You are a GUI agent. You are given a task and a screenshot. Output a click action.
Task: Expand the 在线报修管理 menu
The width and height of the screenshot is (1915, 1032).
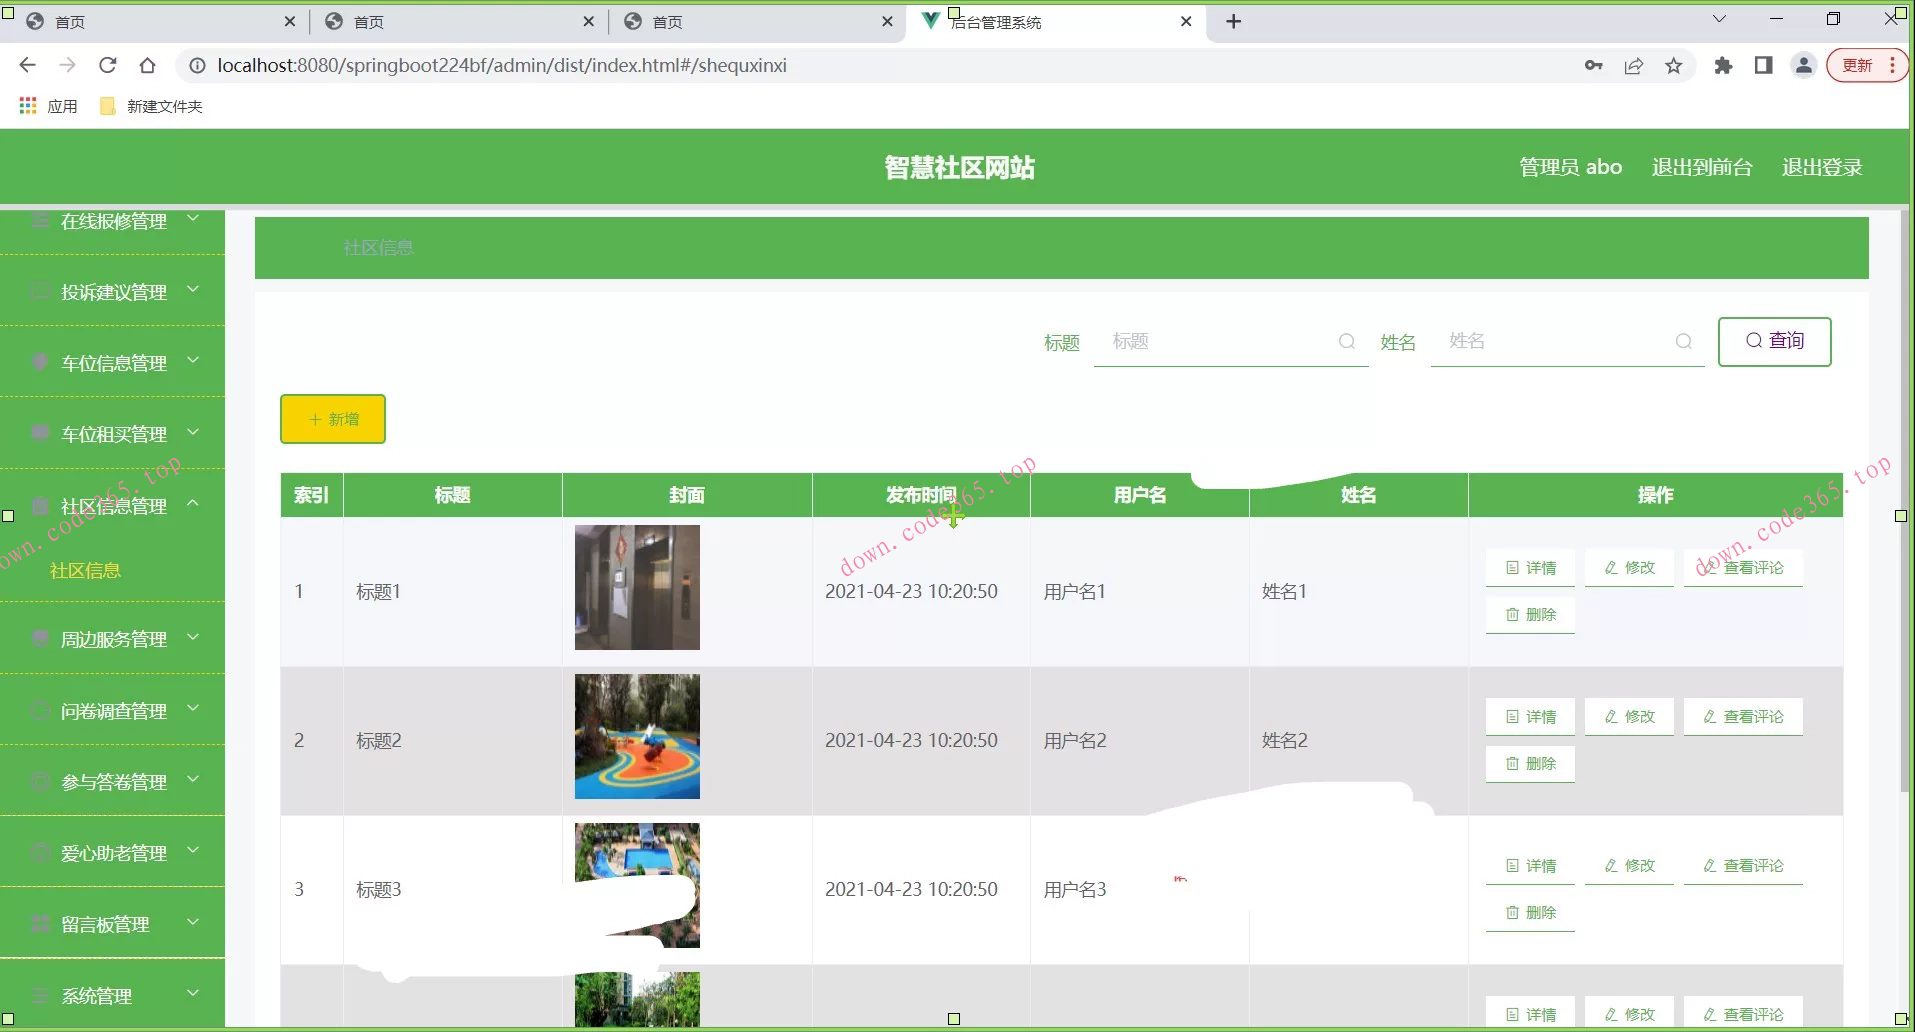[193, 219]
